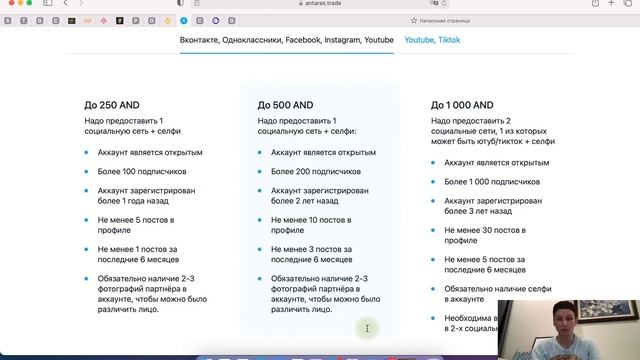
Task: Click the До 1 000 AND heading
Action: tap(462, 105)
